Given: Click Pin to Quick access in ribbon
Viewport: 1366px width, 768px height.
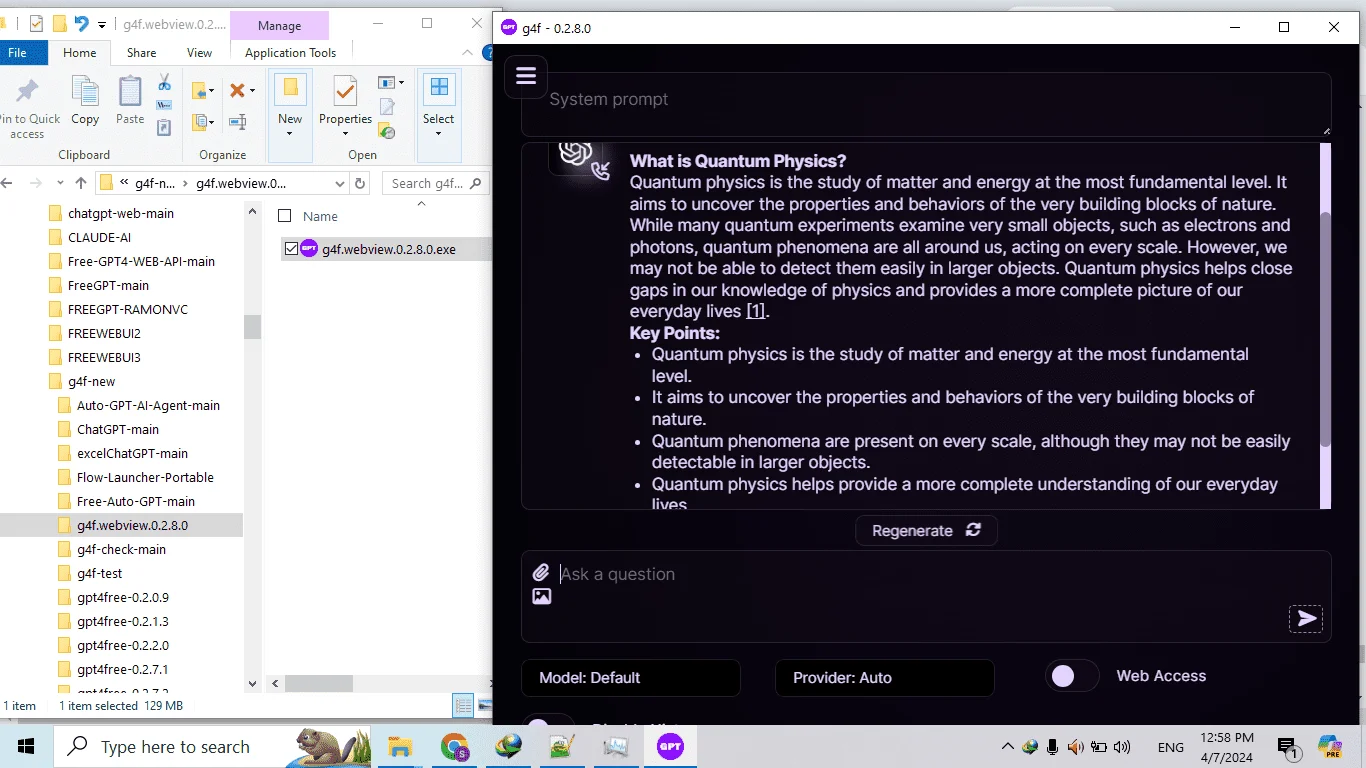Looking at the screenshot, I should (x=27, y=108).
